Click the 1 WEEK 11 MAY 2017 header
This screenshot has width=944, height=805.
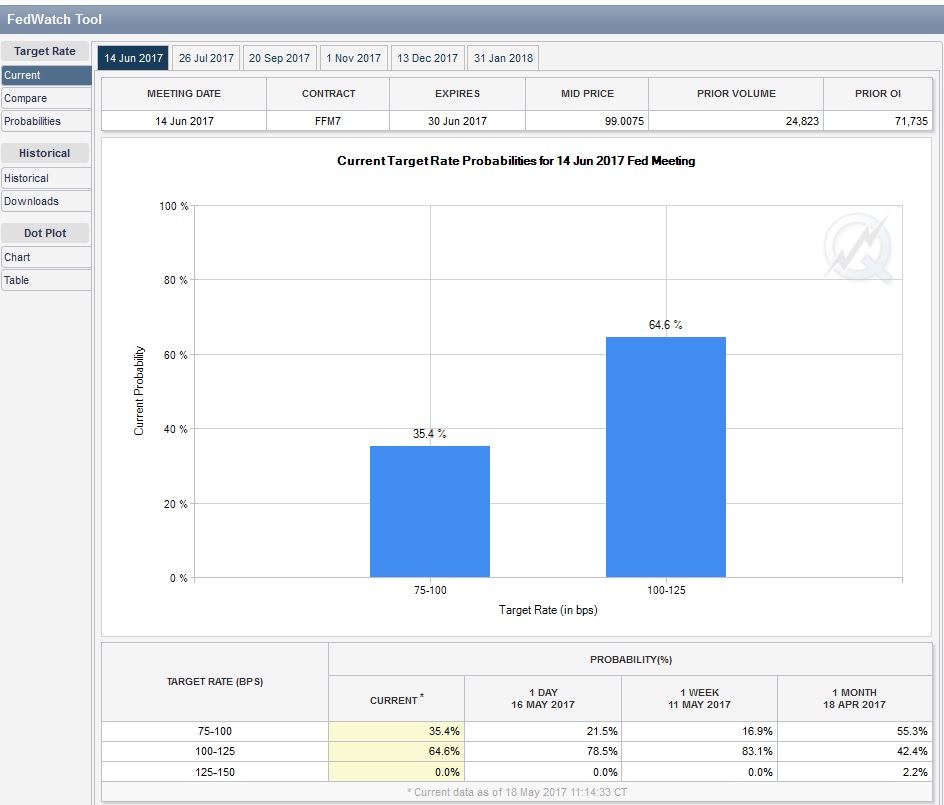(x=699, y=698)
